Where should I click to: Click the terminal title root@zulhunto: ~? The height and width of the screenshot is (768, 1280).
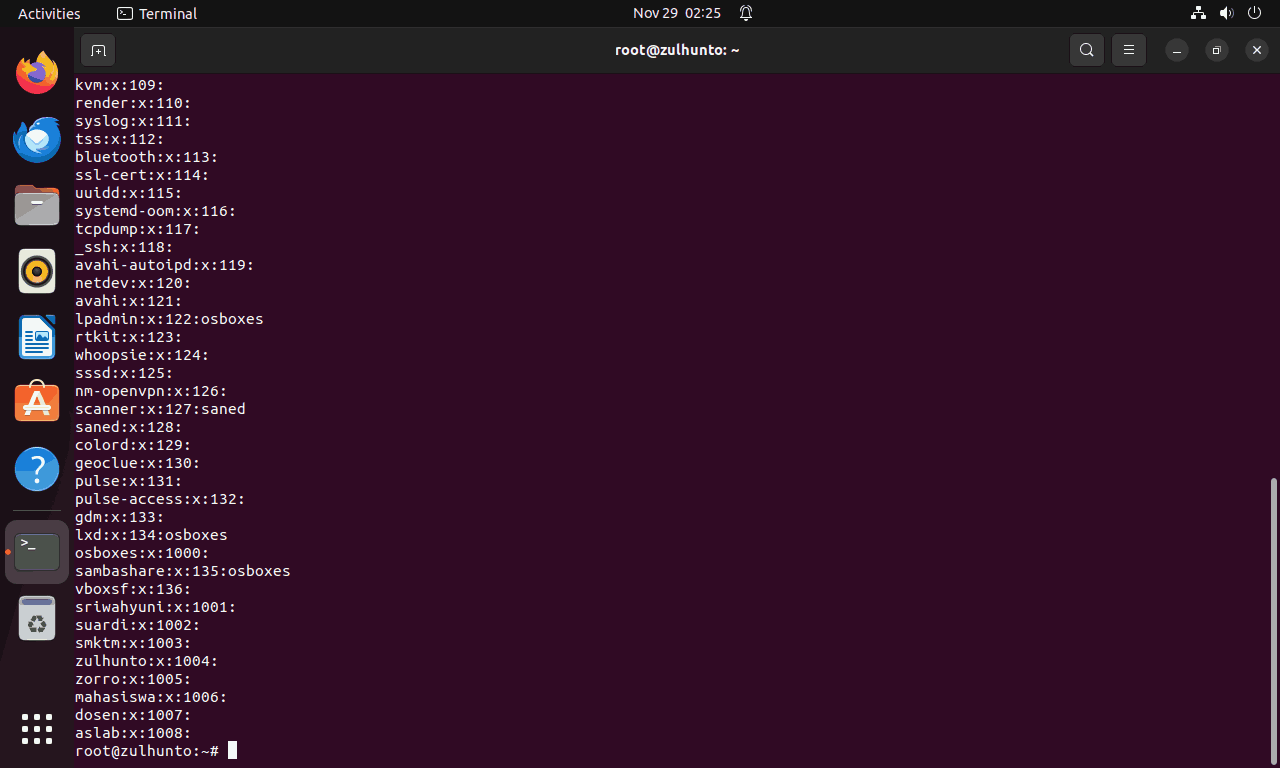(x=677, y=50)
